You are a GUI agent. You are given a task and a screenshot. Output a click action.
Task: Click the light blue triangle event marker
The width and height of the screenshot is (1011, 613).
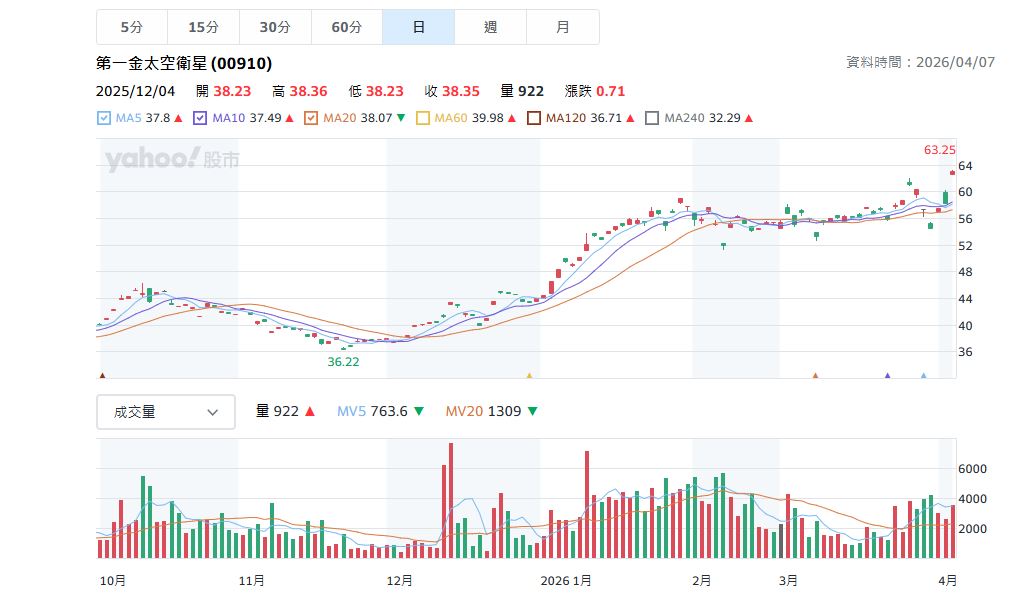point(923,376)
